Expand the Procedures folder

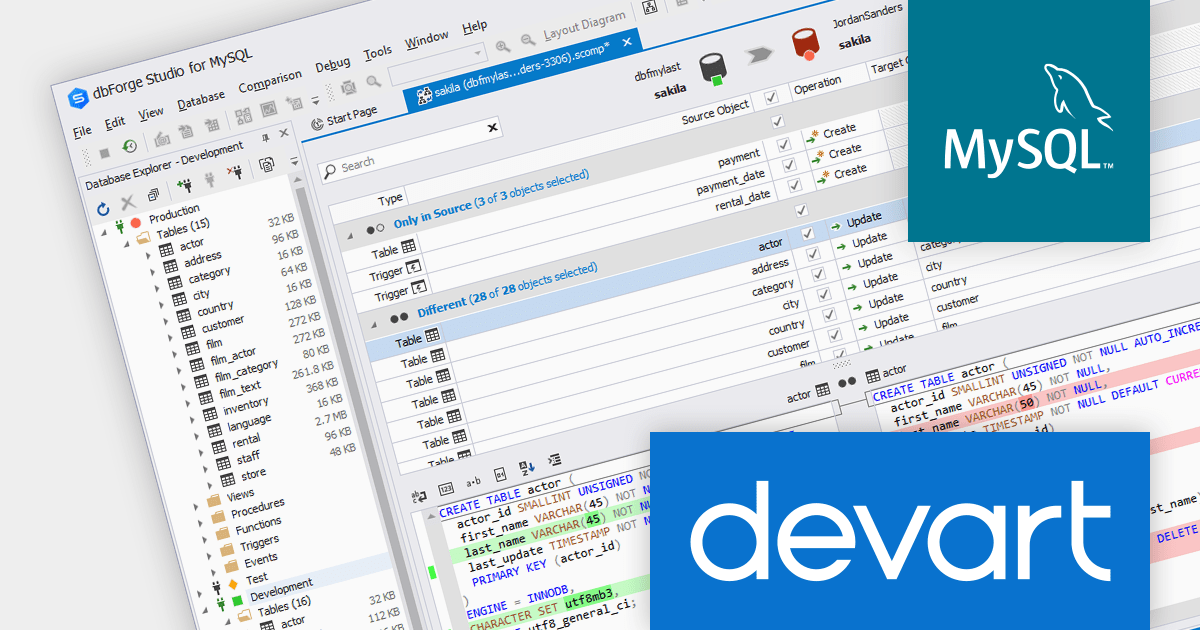(201, 522)
